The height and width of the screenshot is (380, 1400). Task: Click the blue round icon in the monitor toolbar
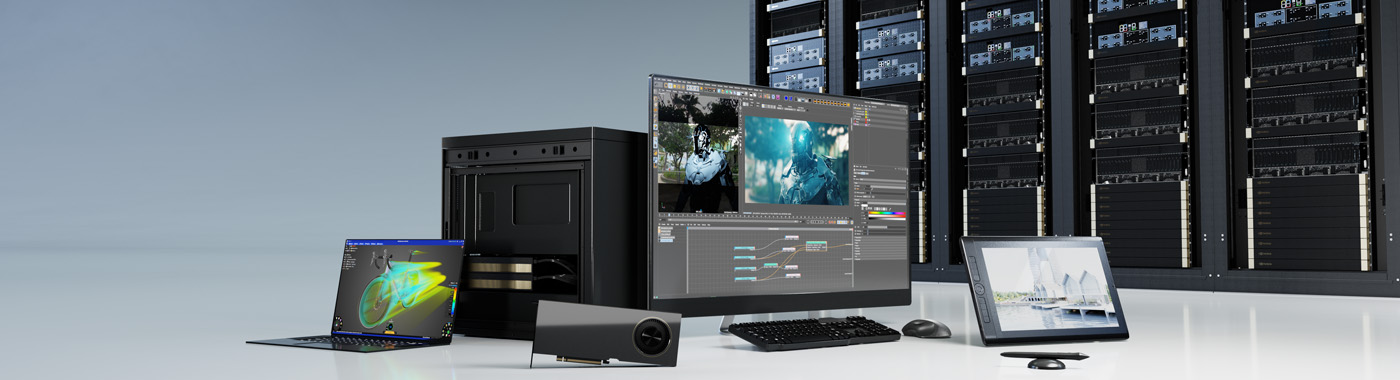[x=786, y=98]
